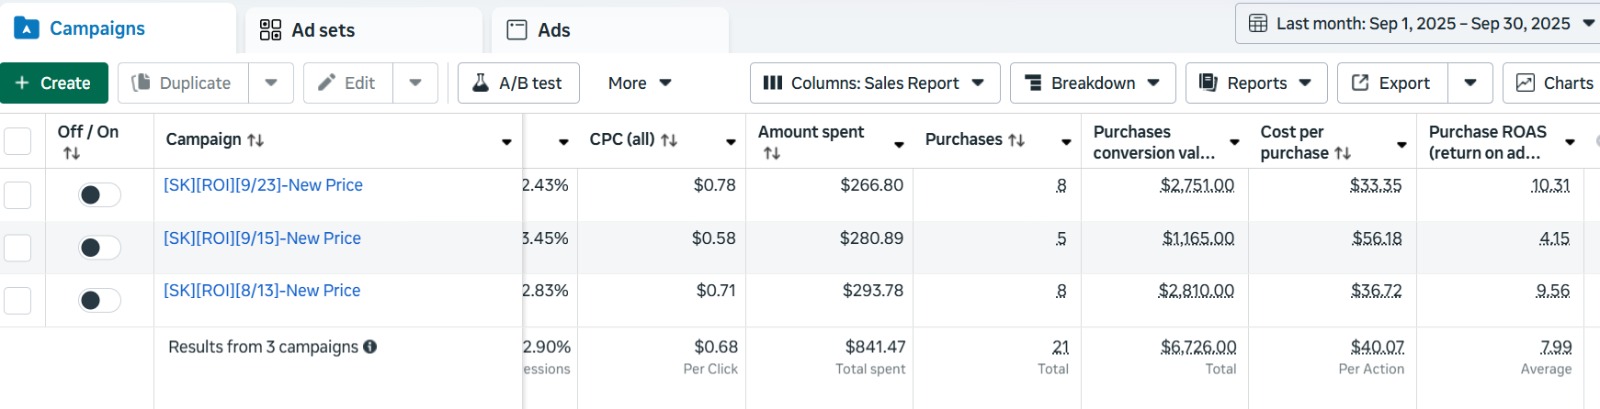The height and width of the screenshot is (409, 1600).
Task: Open the CPC (all) column options arrow
Action: click(731, 142)
